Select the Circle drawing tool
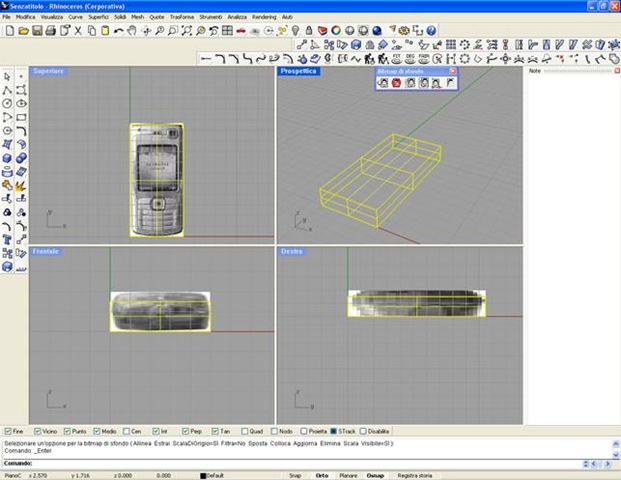This screenshot has width=621, height=480. pyautogui.click(x=7, y=103)
